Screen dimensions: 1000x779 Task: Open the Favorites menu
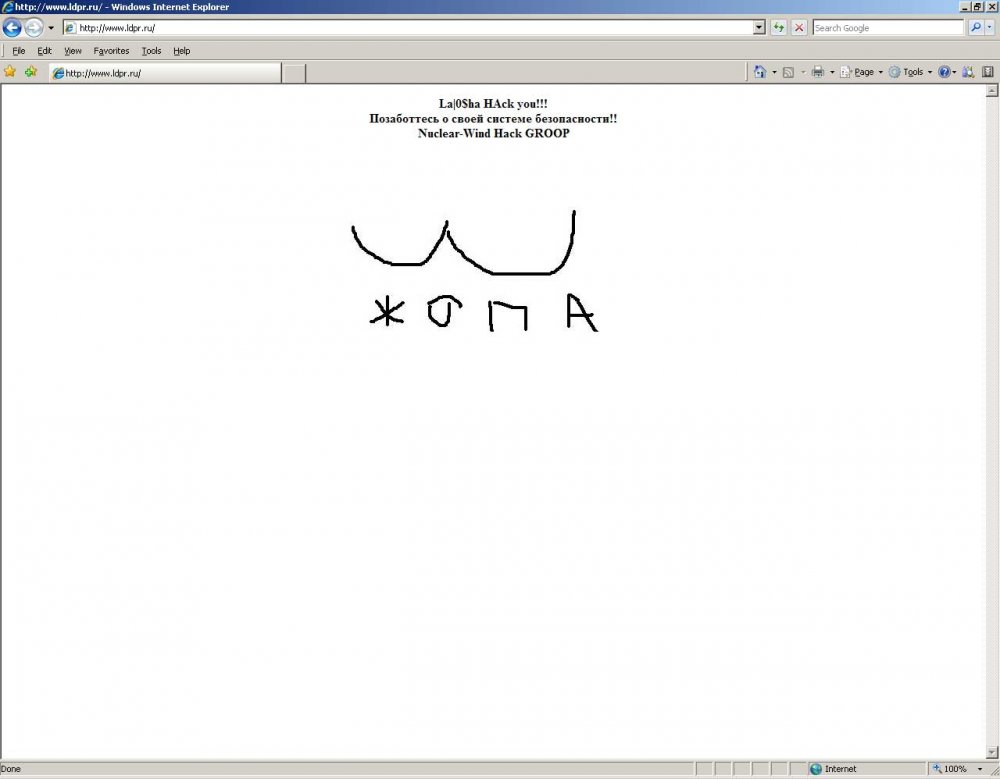click(x=111, y=51)
